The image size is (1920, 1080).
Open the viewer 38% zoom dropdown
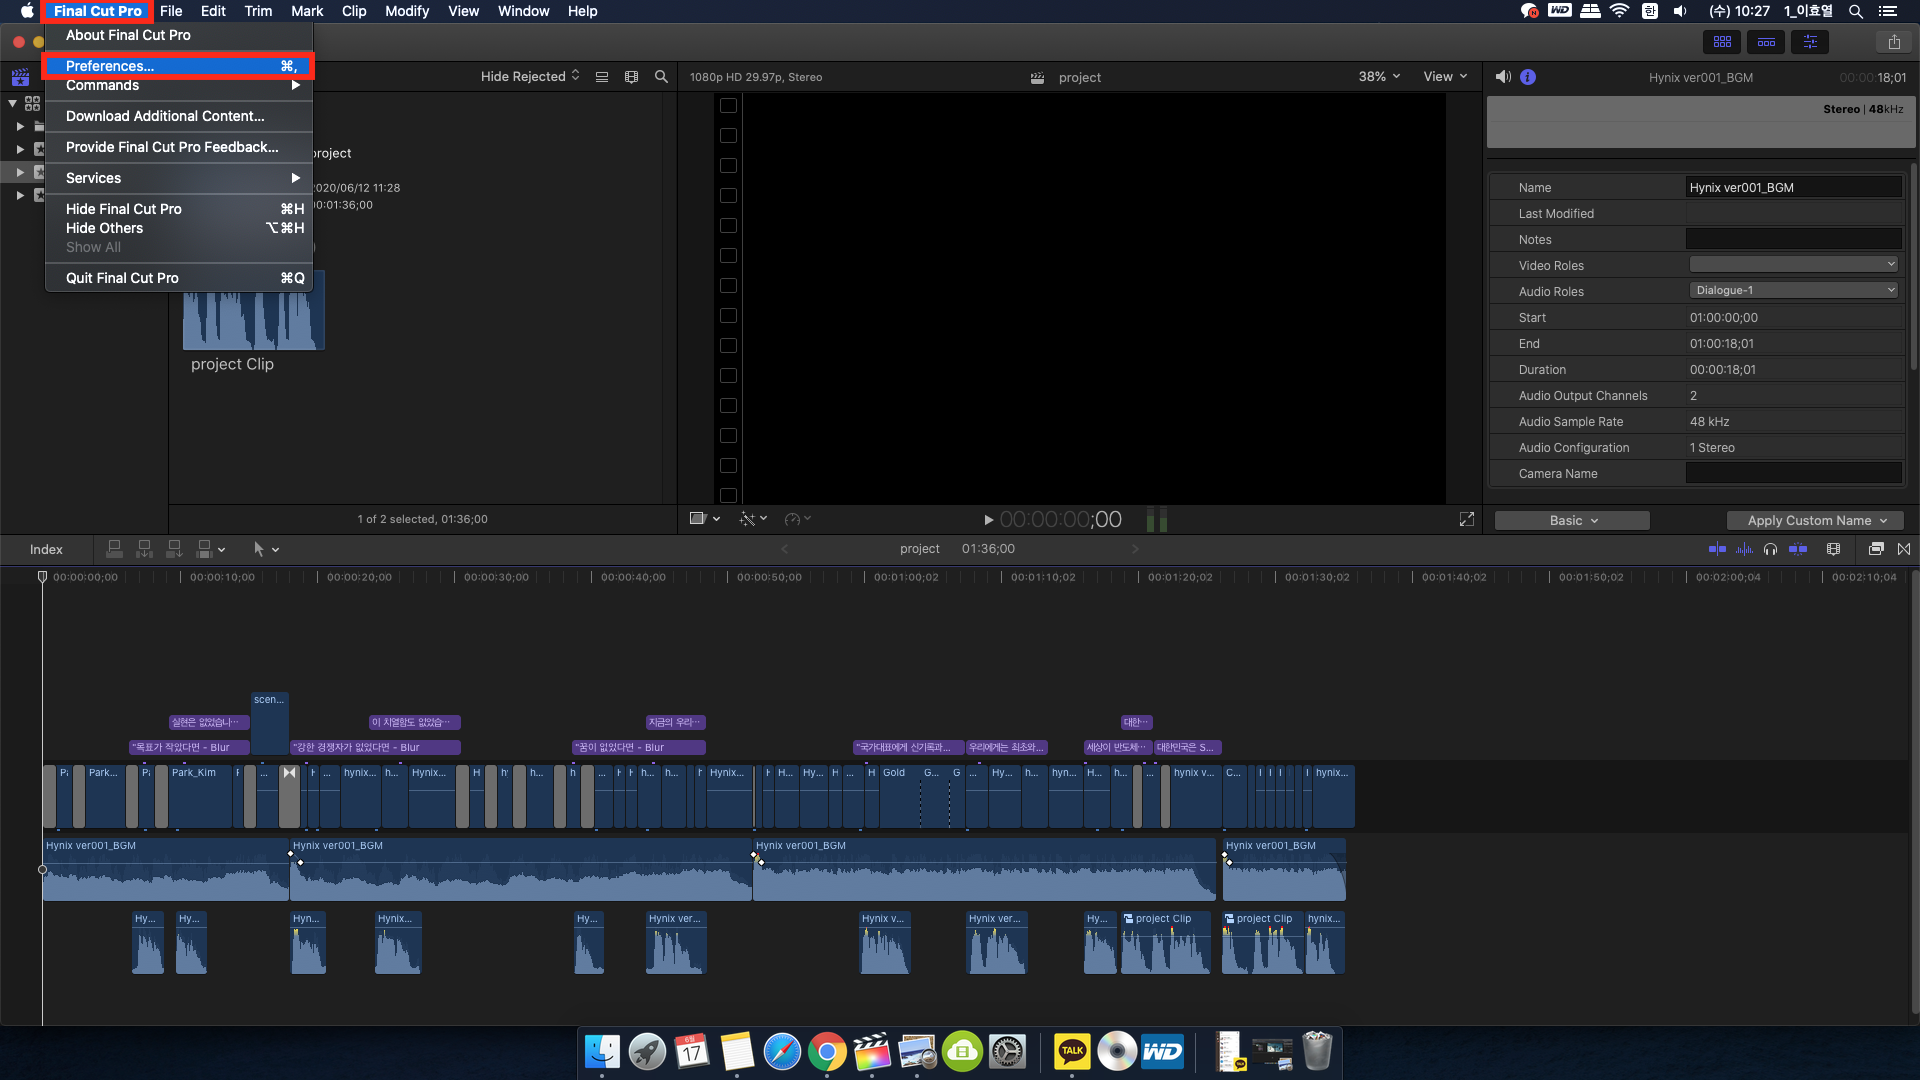1379,77
